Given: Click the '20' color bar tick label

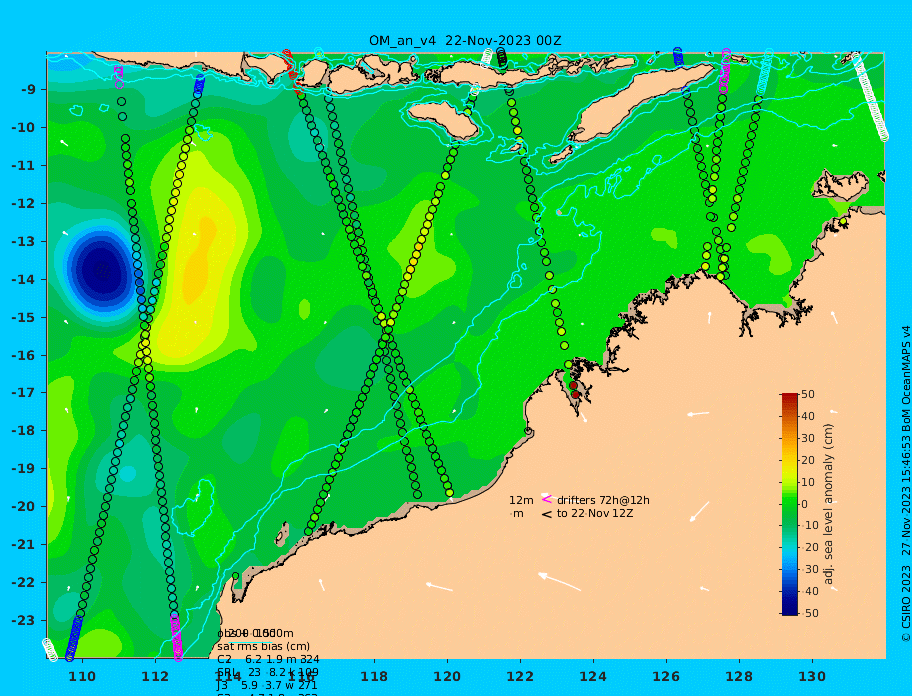Looking at the screenshot, I should (808, 460).
